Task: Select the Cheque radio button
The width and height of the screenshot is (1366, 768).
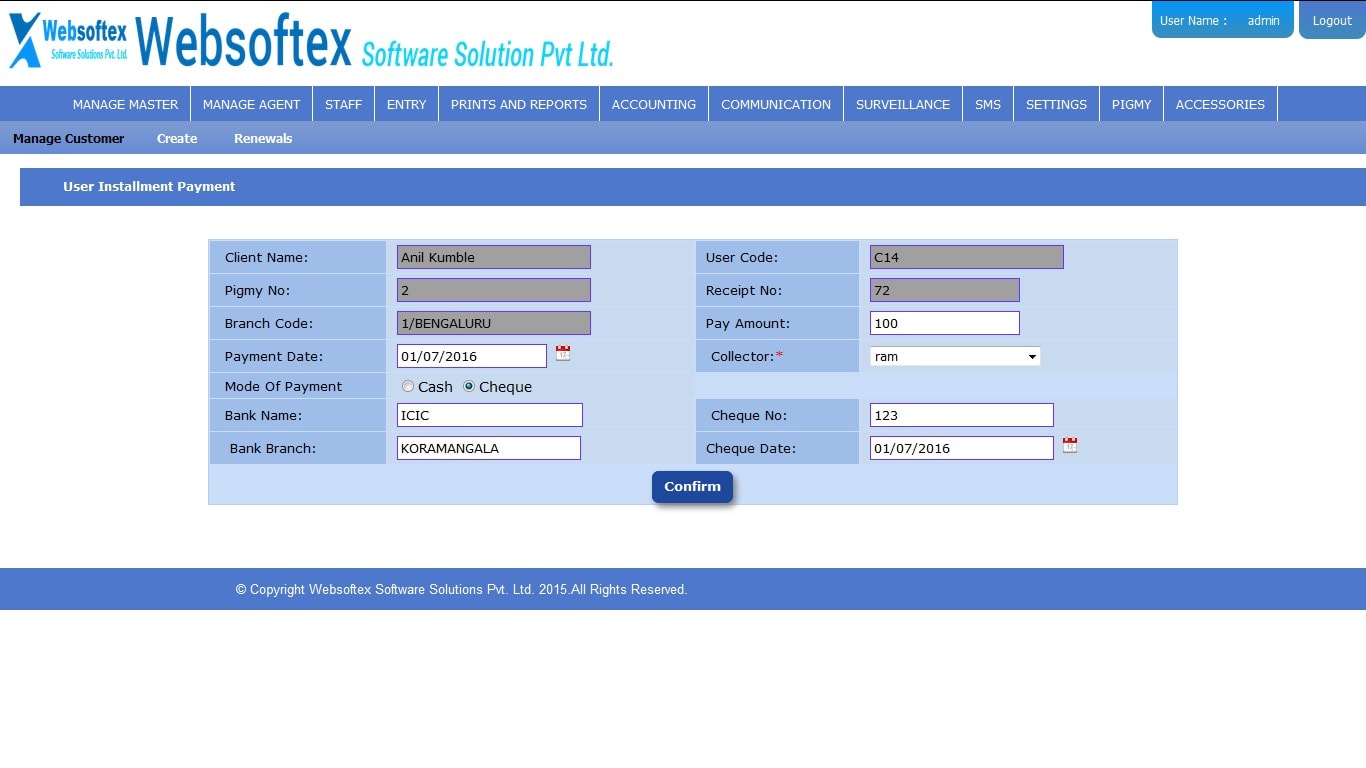Action: pos(469,387)
